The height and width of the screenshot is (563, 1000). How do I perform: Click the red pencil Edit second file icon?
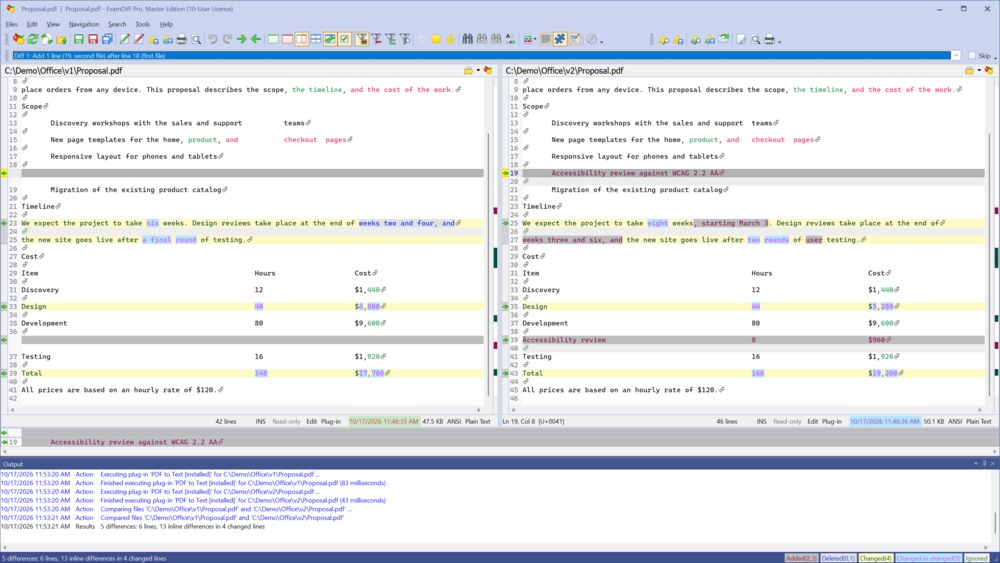pyautogui.click(x=138, y=40)
